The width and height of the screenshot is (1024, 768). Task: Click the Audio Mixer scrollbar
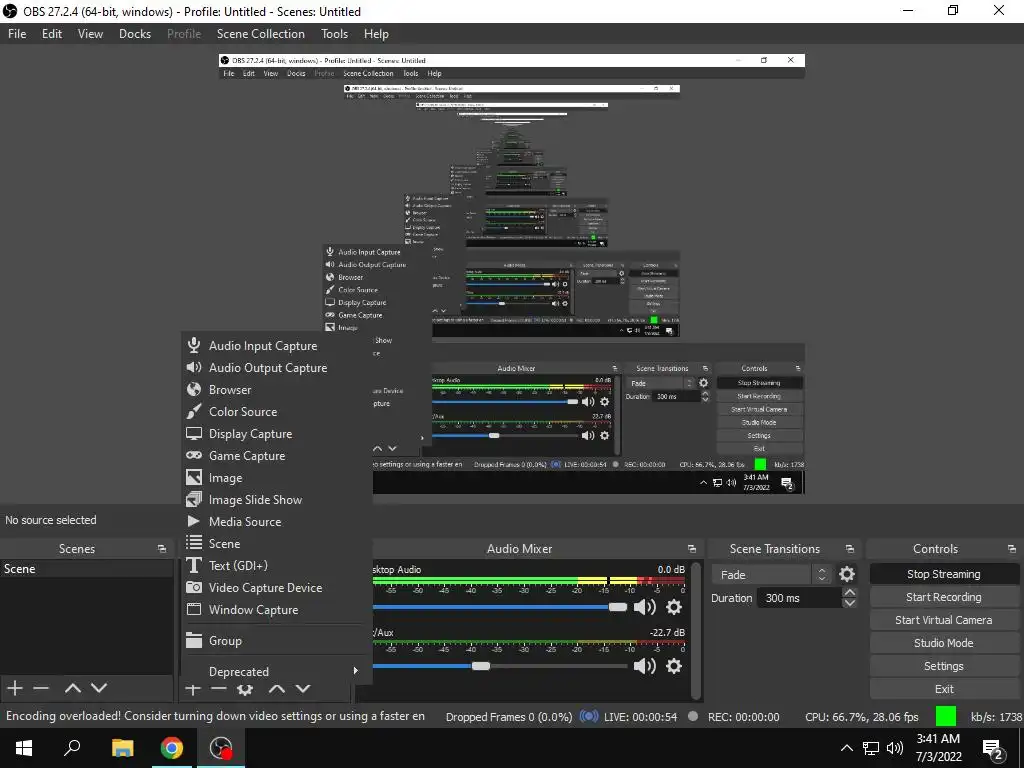696,630
